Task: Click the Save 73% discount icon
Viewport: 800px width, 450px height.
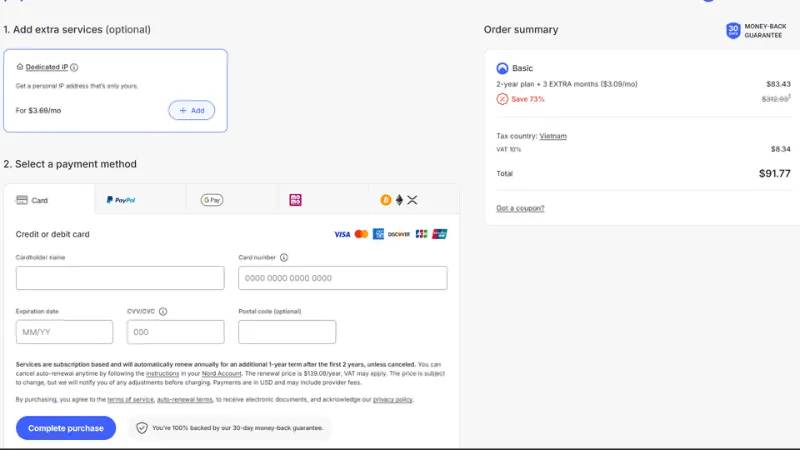Action: (503, 99)
